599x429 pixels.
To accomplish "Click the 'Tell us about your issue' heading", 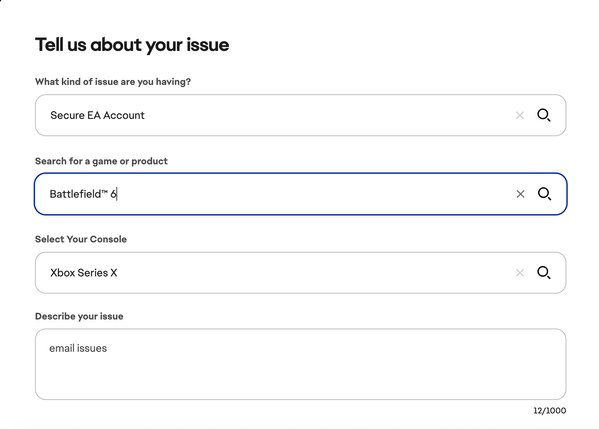I will pos(132,45).
